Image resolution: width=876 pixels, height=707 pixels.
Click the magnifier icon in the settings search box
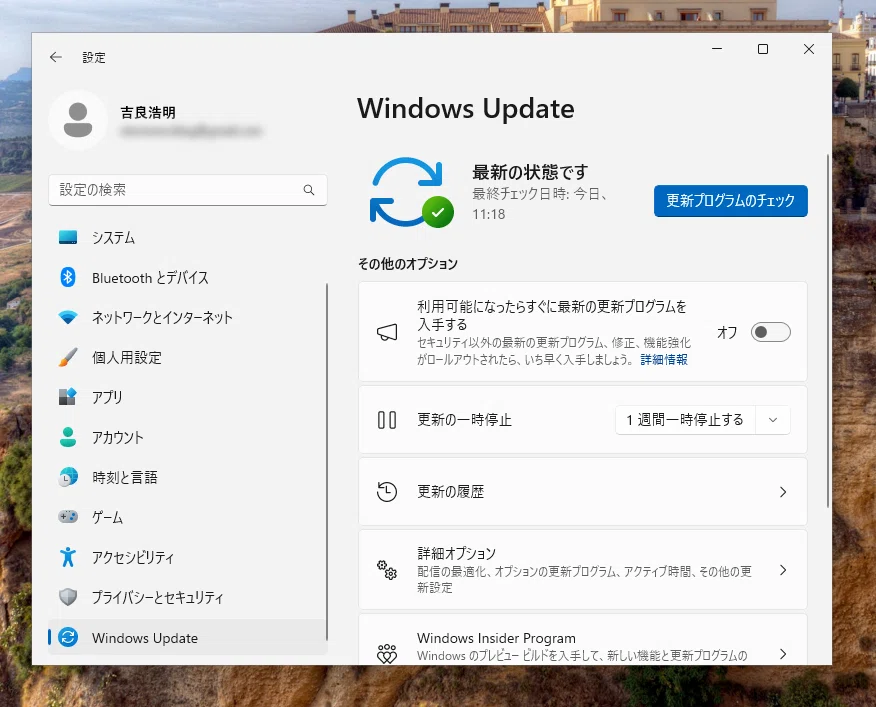(309, 190)
